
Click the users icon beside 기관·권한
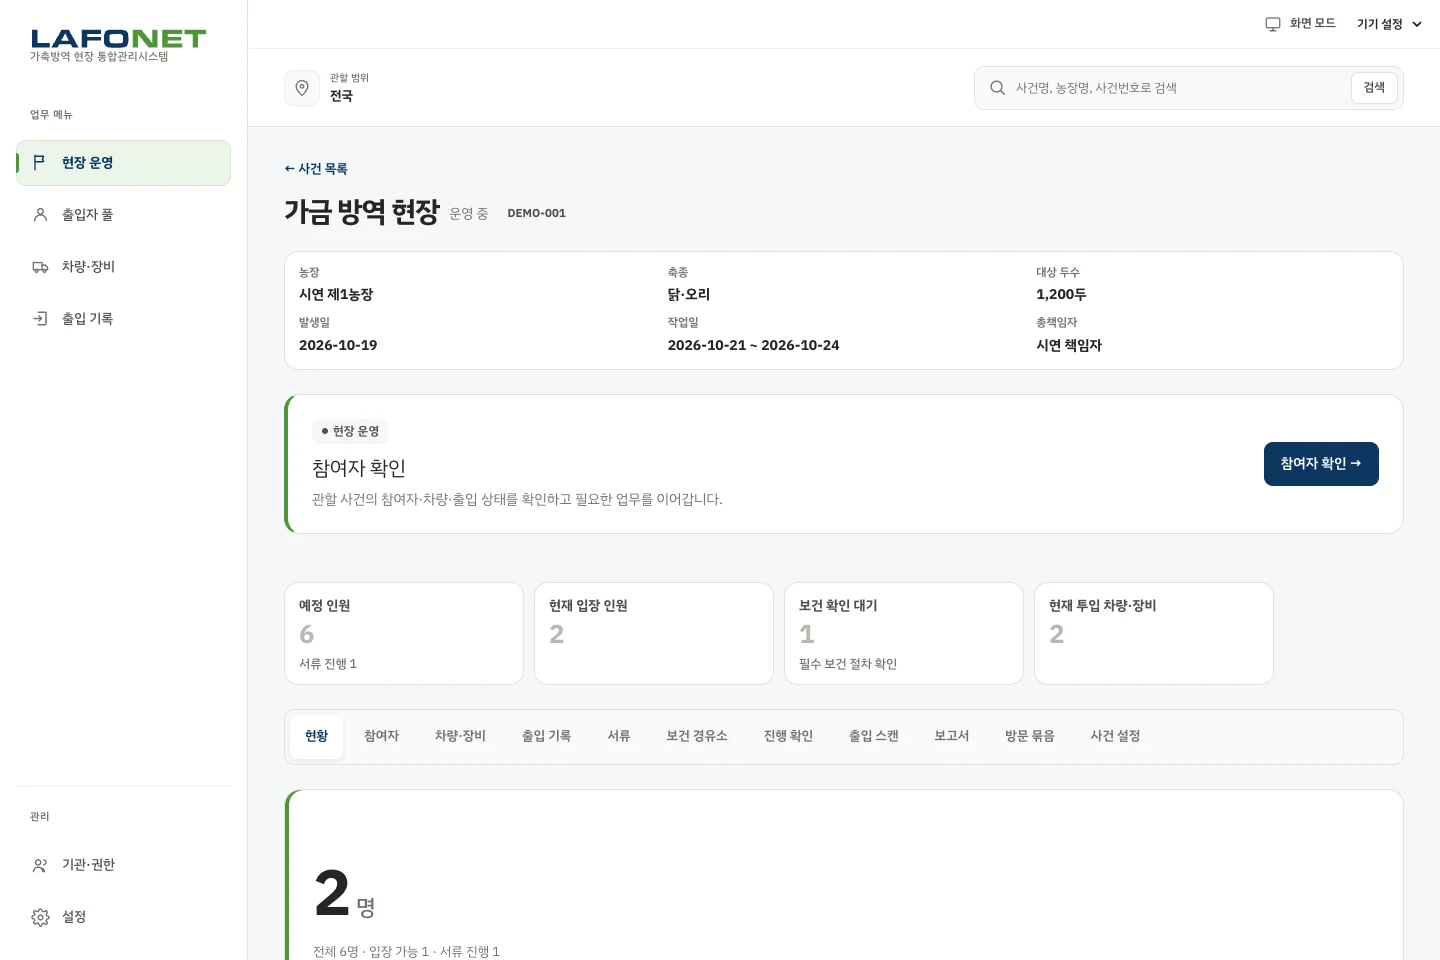point(40,865)
